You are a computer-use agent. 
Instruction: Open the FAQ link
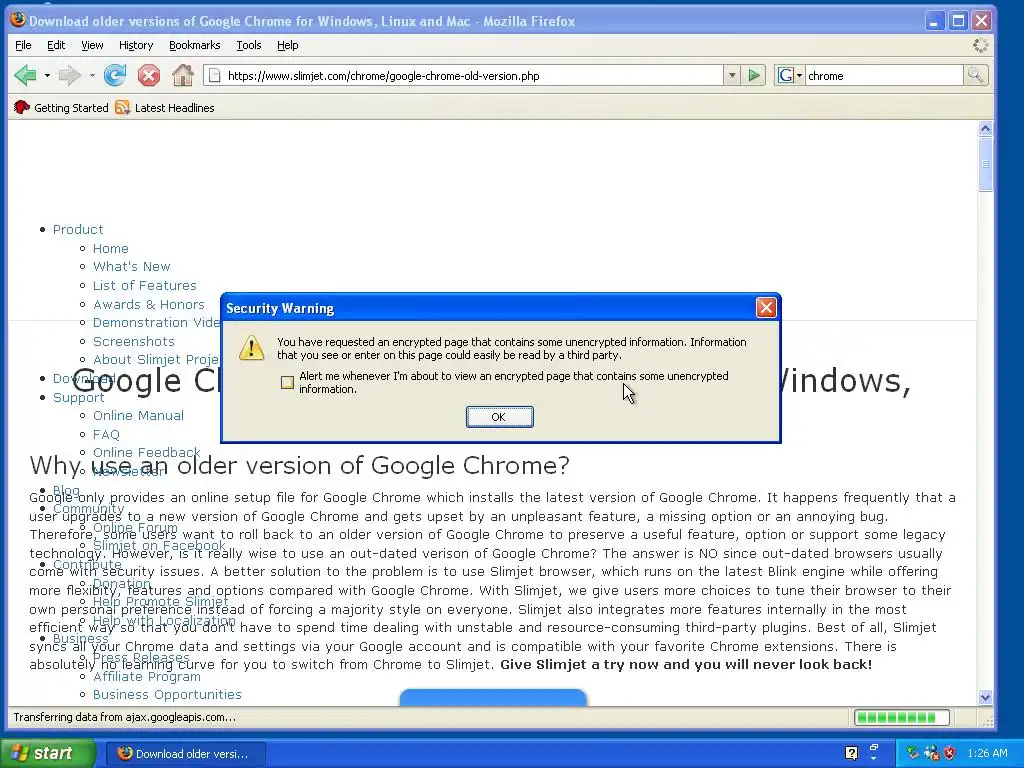pyautogui.click(x=106, y=434)
